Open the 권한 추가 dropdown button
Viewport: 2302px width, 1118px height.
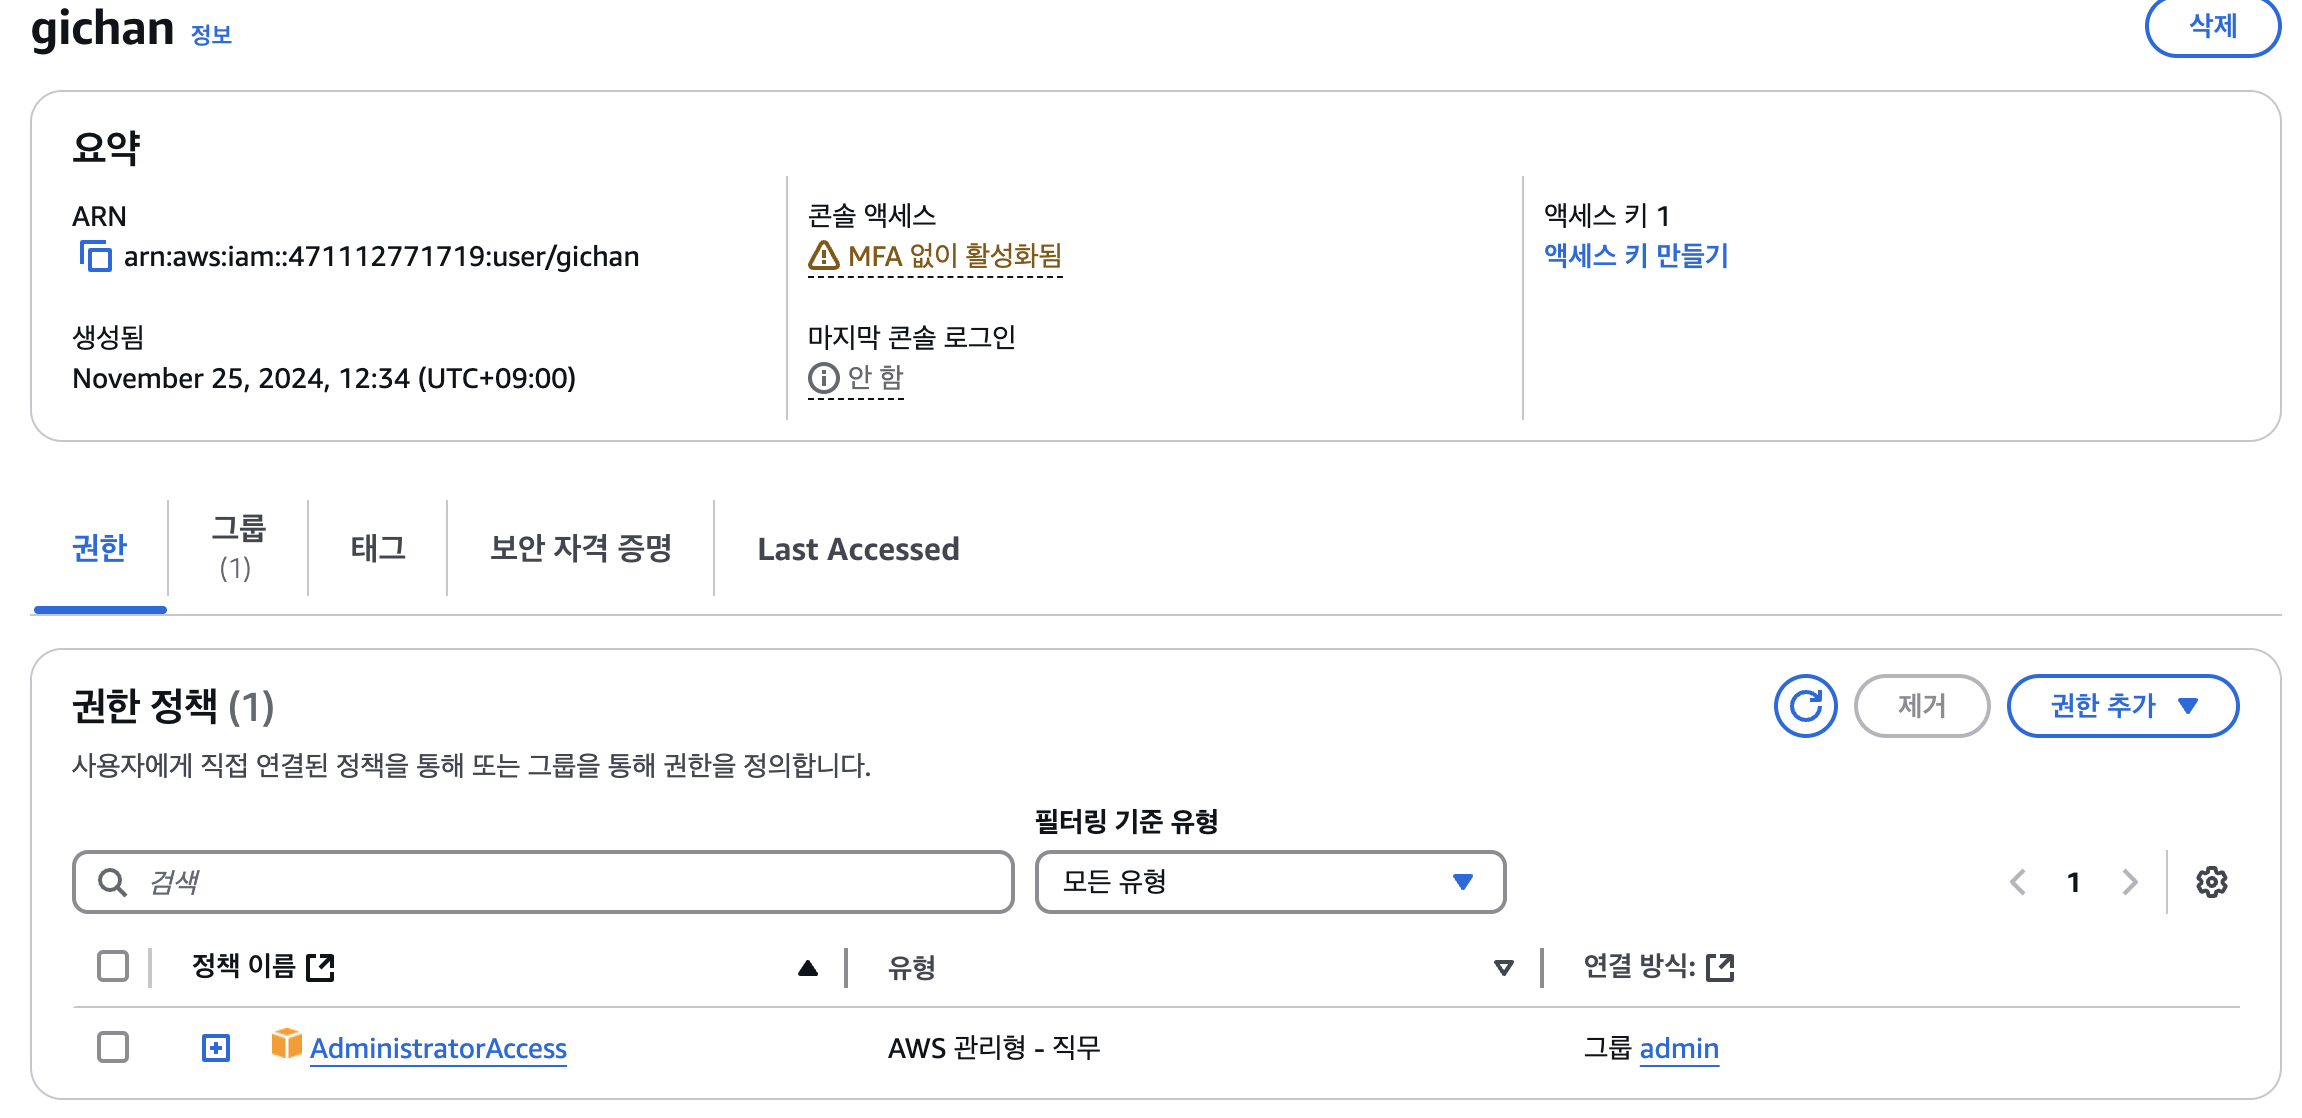[x=2122, y=706]
